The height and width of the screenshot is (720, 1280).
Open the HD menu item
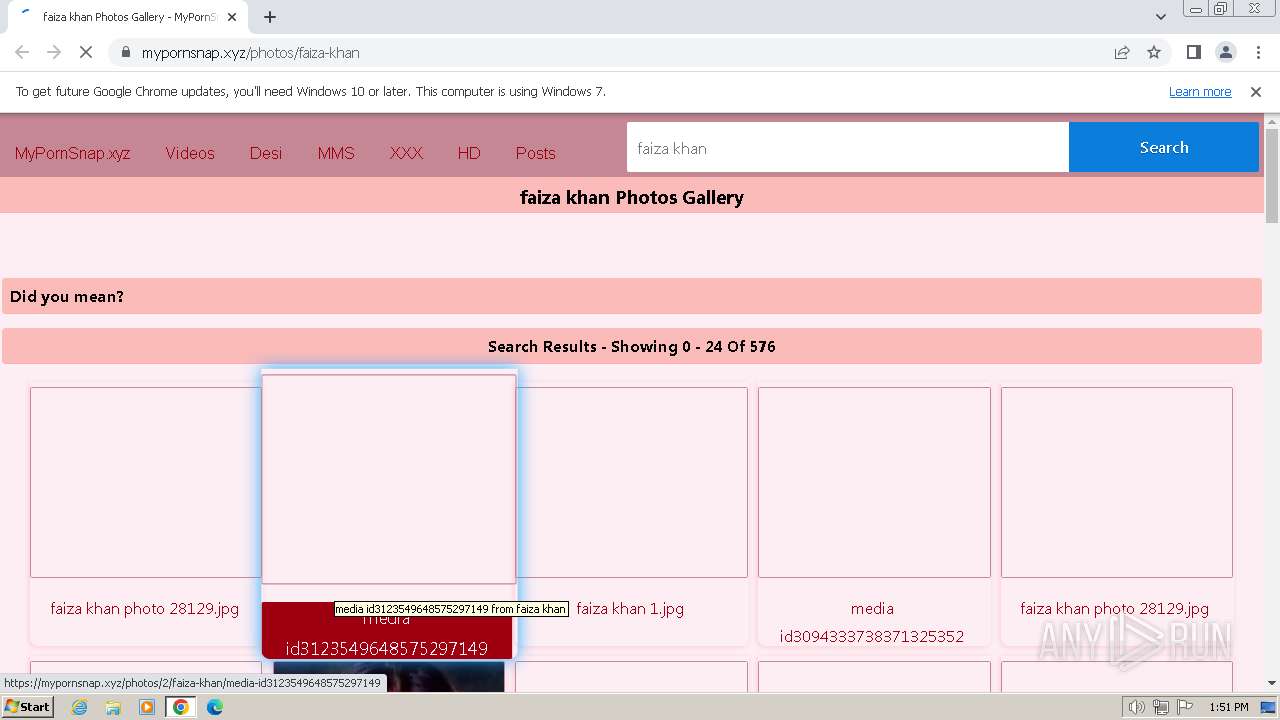point(469,153)
